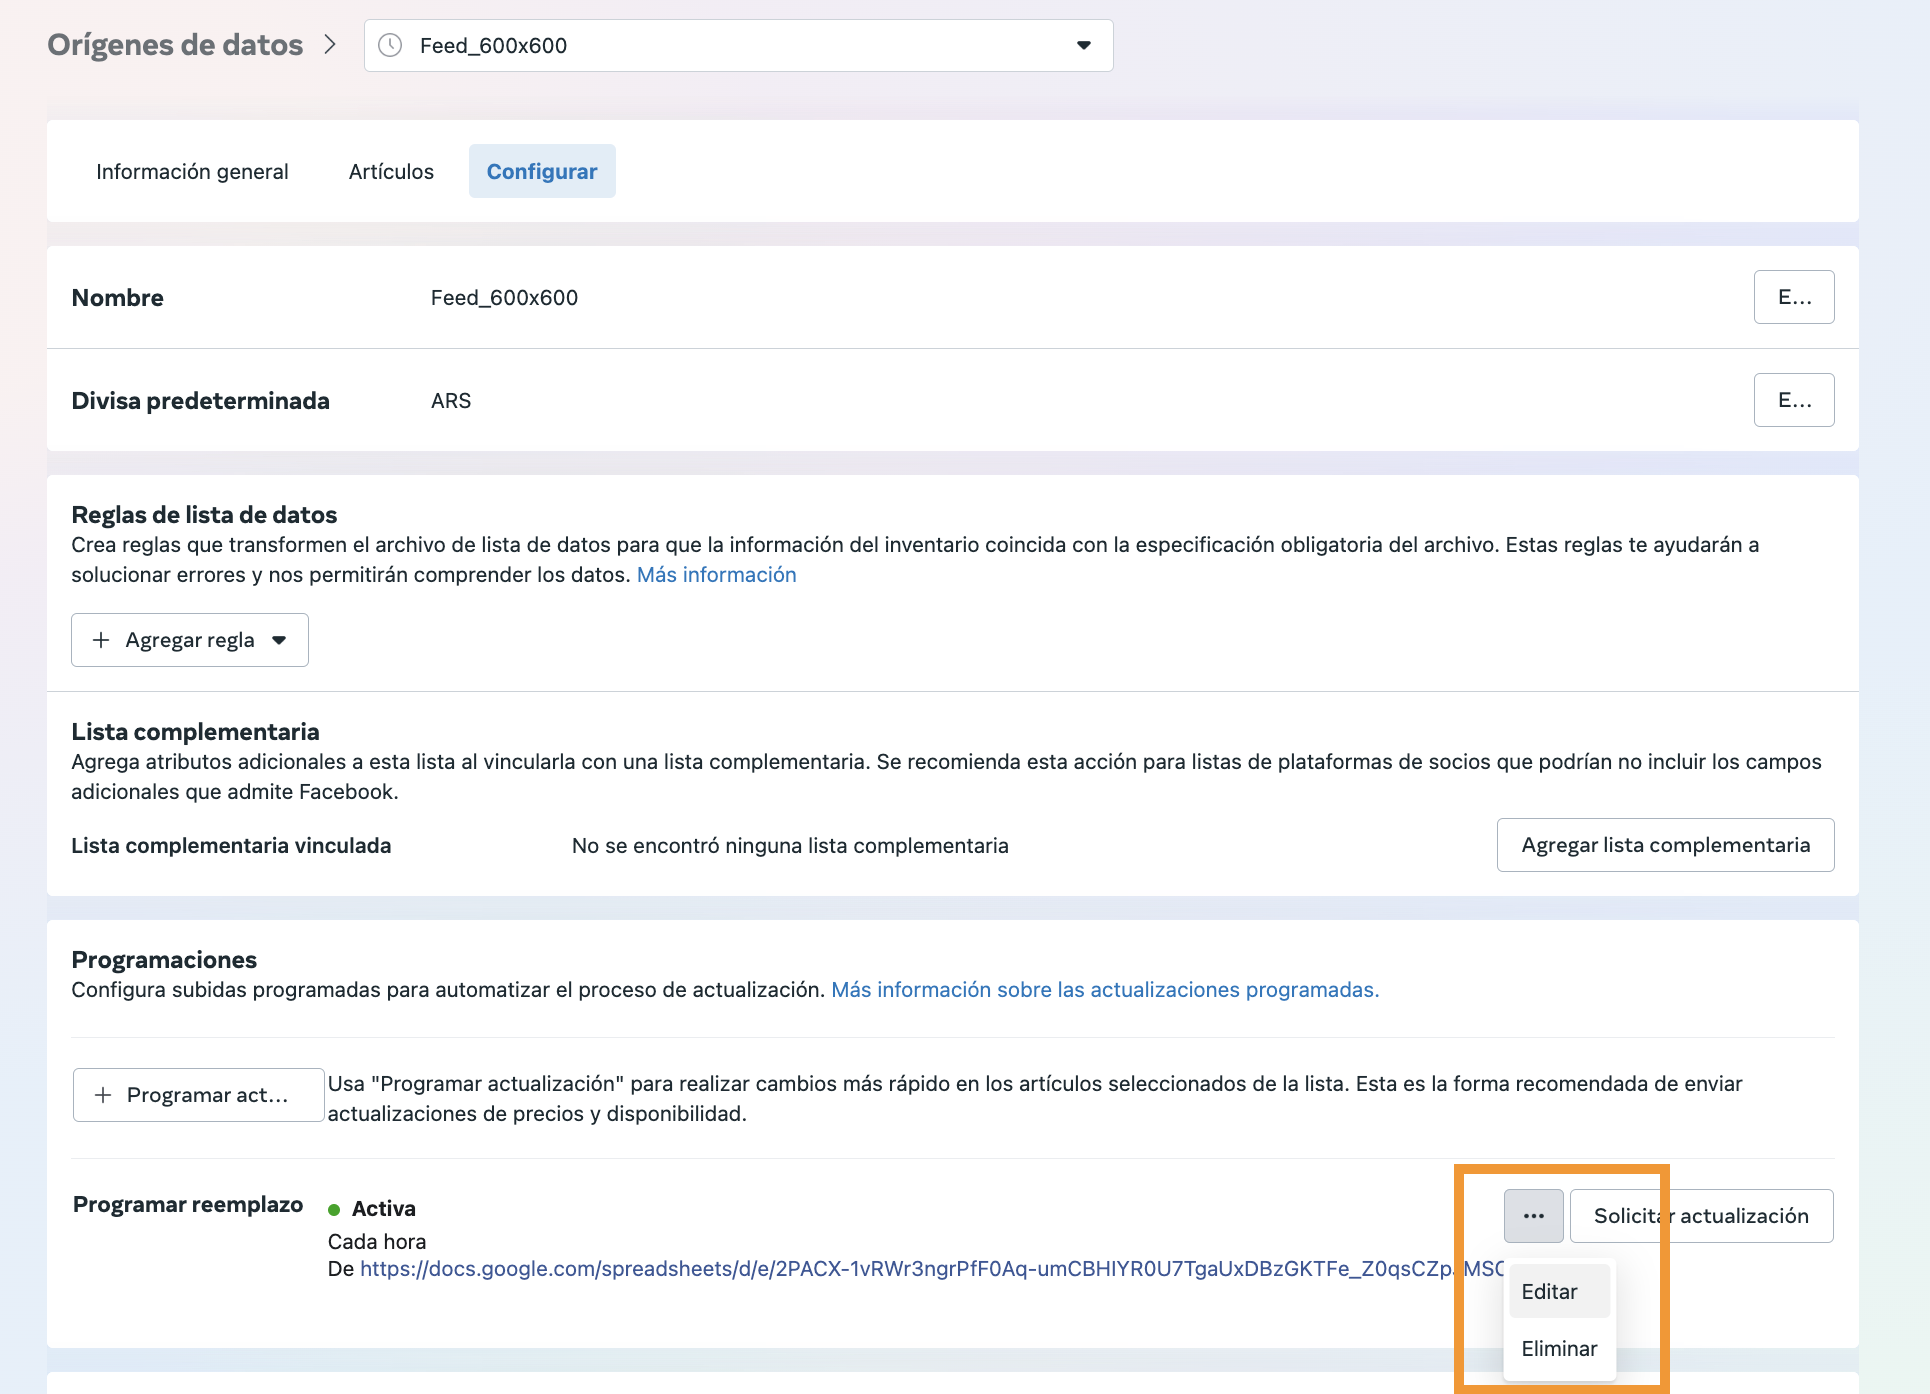Click the plus icon on Agregar regla

(x=101, y=640)
